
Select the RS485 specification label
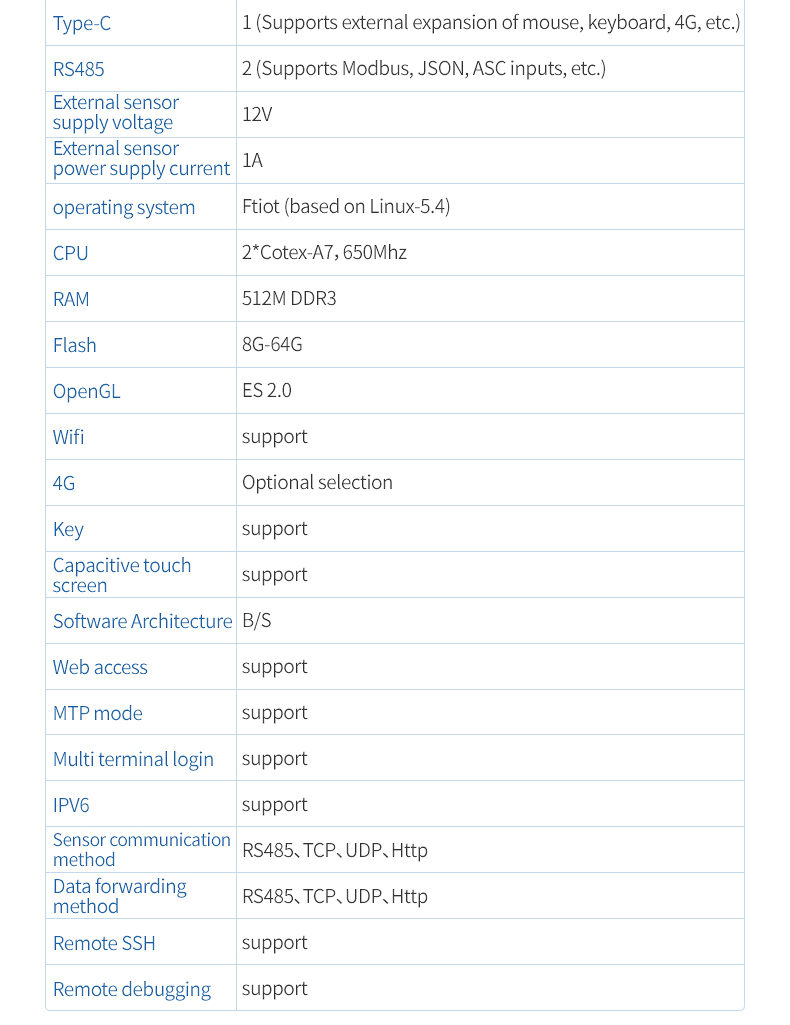(x=78, y=69)
